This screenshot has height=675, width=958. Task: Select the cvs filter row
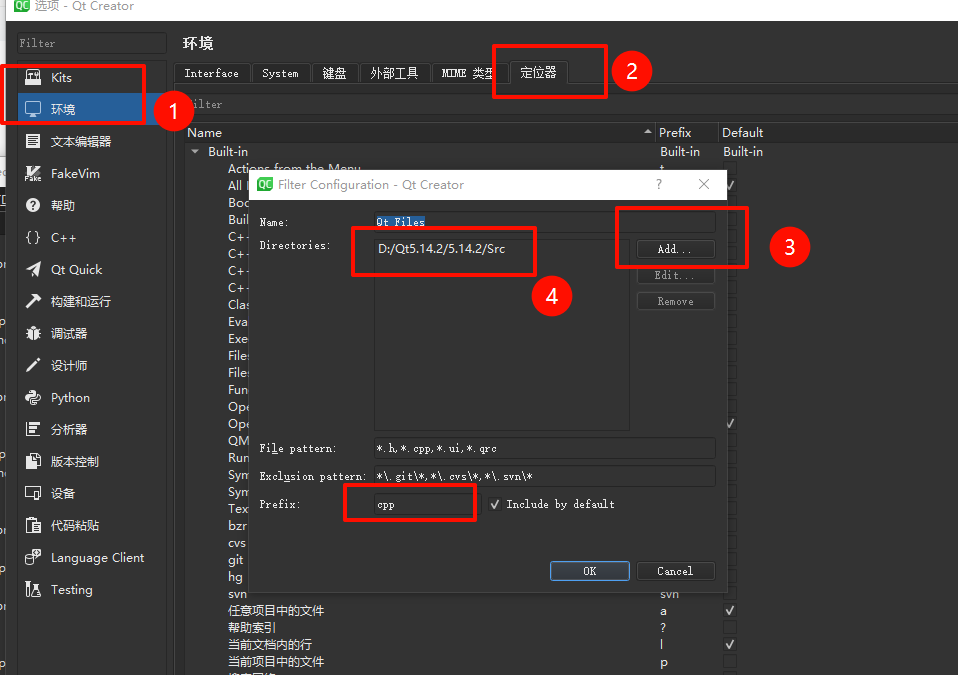237,542
